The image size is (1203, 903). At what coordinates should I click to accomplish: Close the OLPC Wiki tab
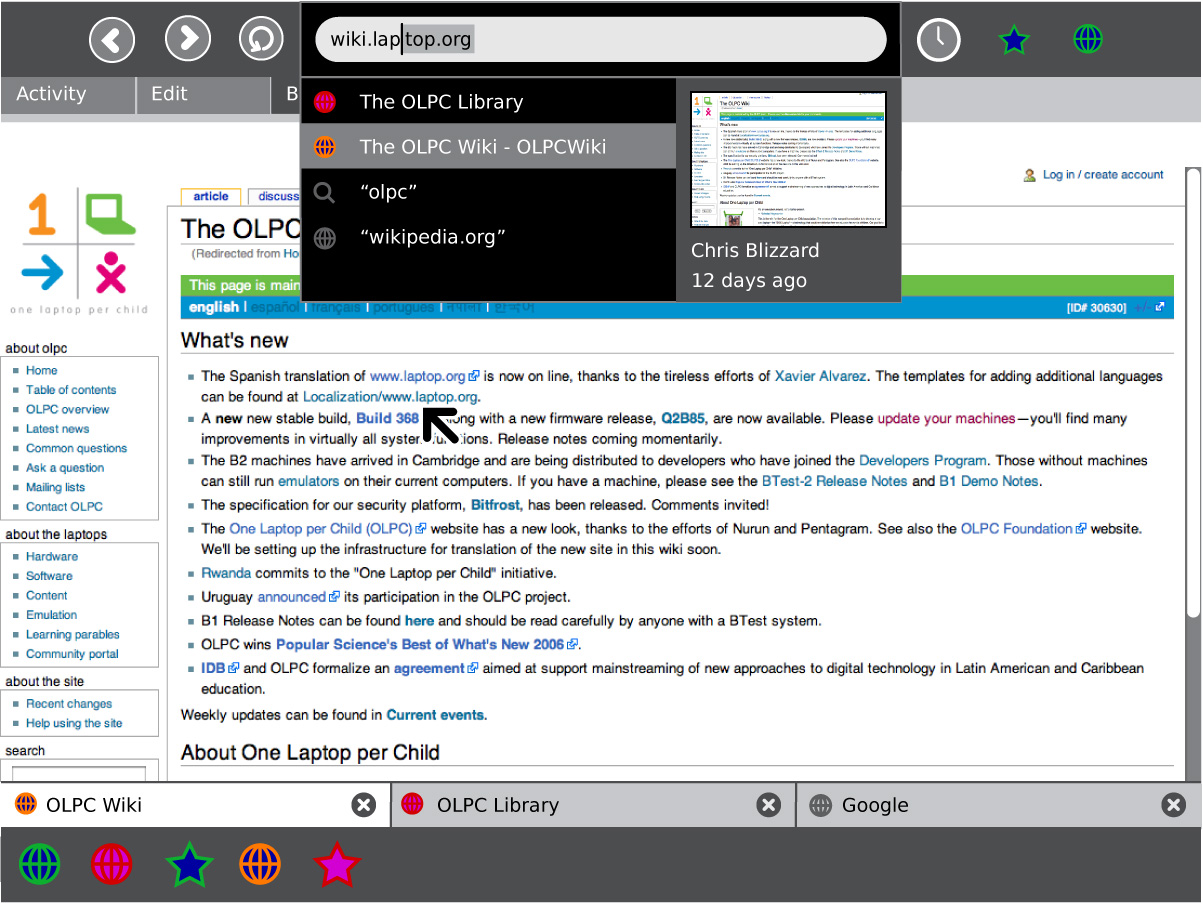tap(364, 805)
